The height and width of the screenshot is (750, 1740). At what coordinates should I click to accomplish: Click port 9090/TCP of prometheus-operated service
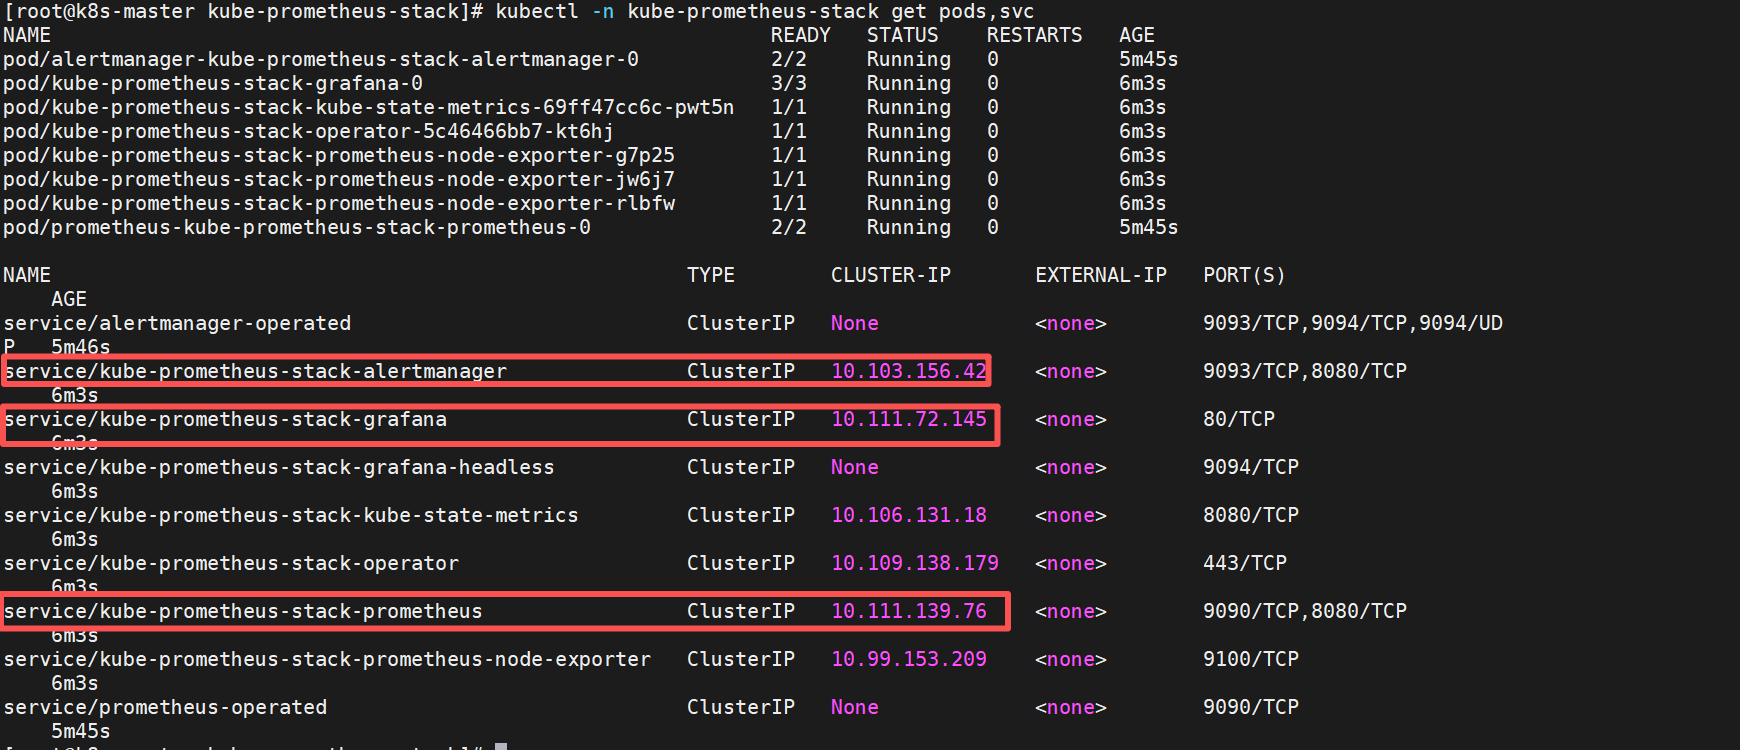point(1251,707)
